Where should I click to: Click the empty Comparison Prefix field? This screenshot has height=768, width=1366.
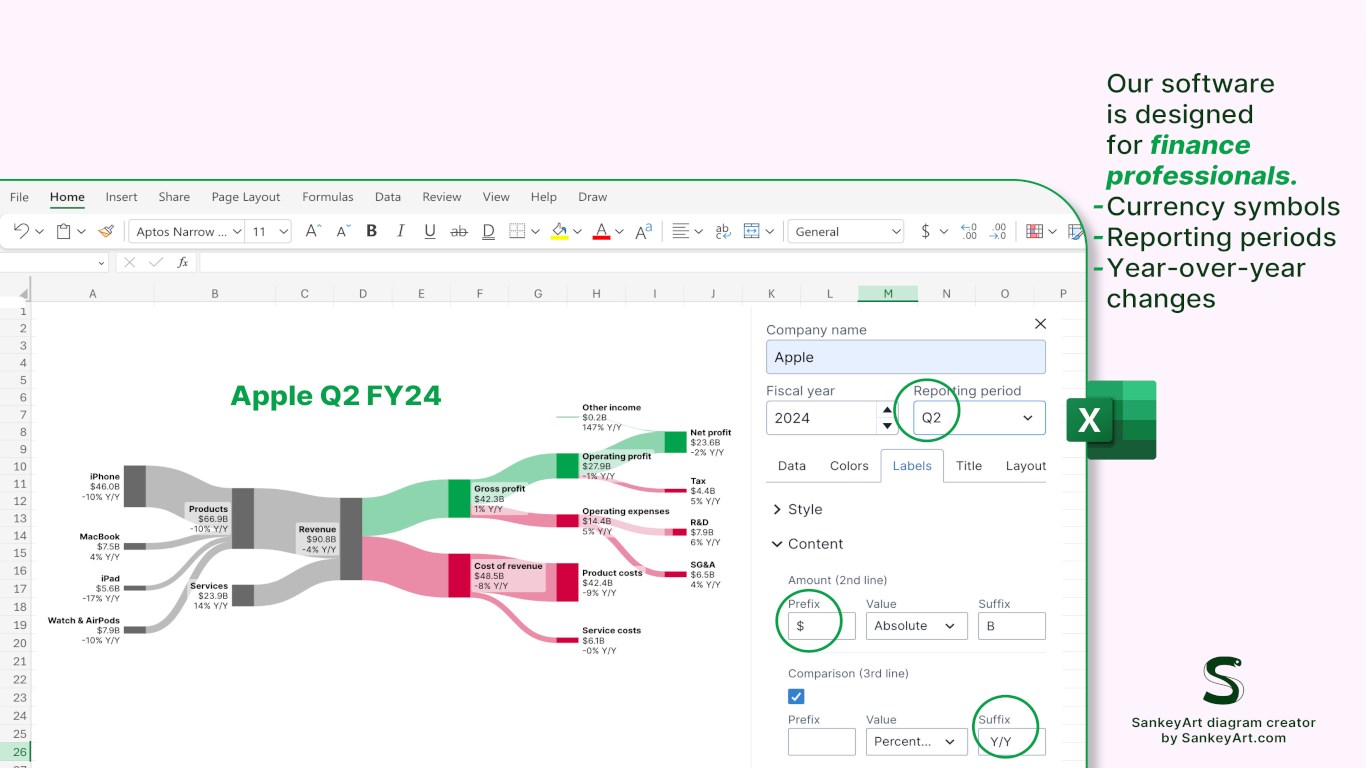pyautogui.click(x=822, y=742)
